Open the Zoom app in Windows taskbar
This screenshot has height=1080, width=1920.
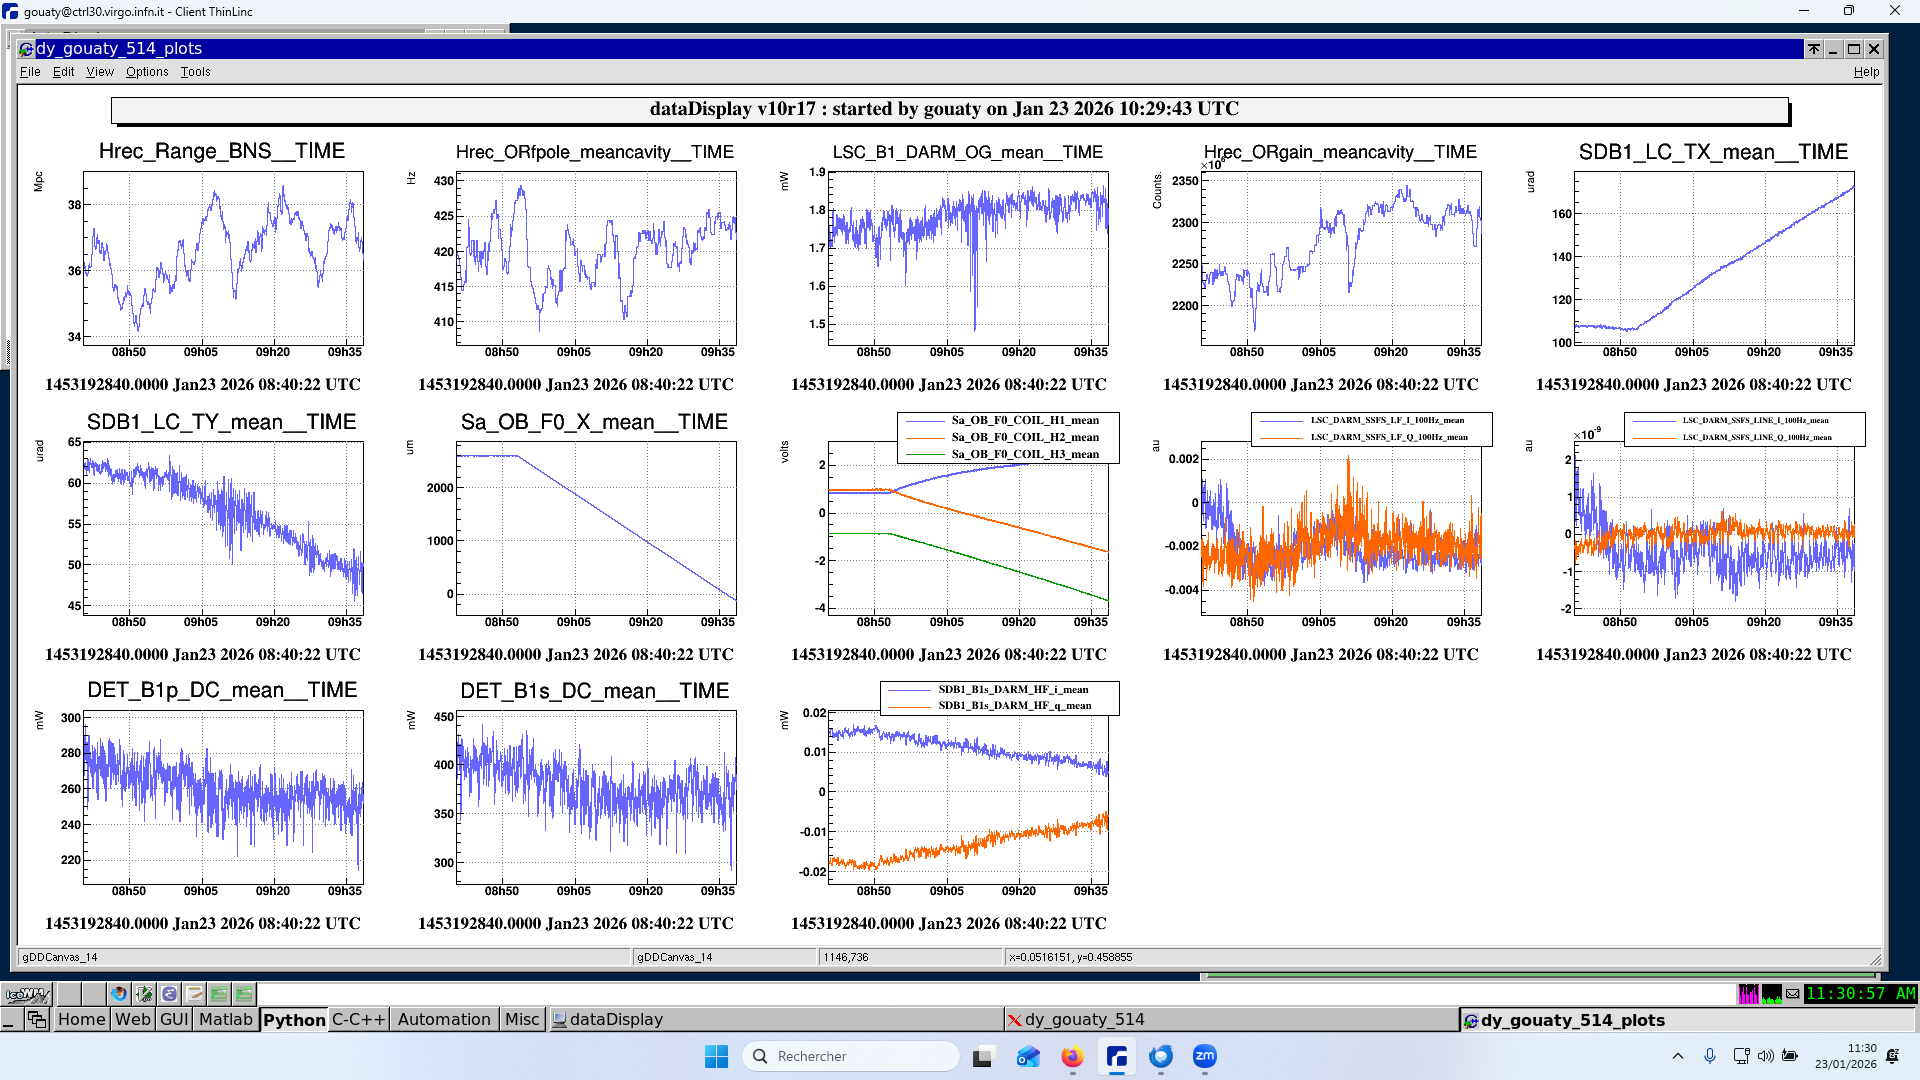click(x=1204, y=1056)
